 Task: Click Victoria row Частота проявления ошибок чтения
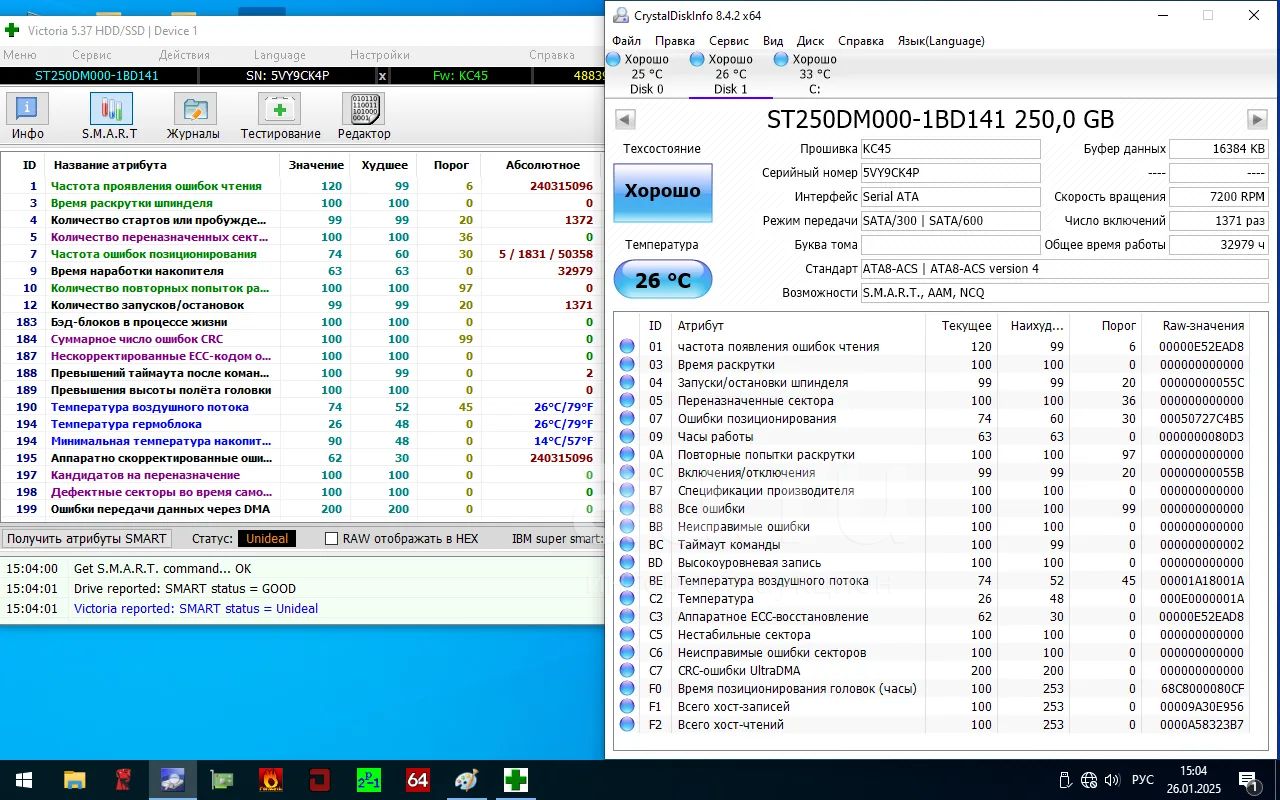pos(300,186)
